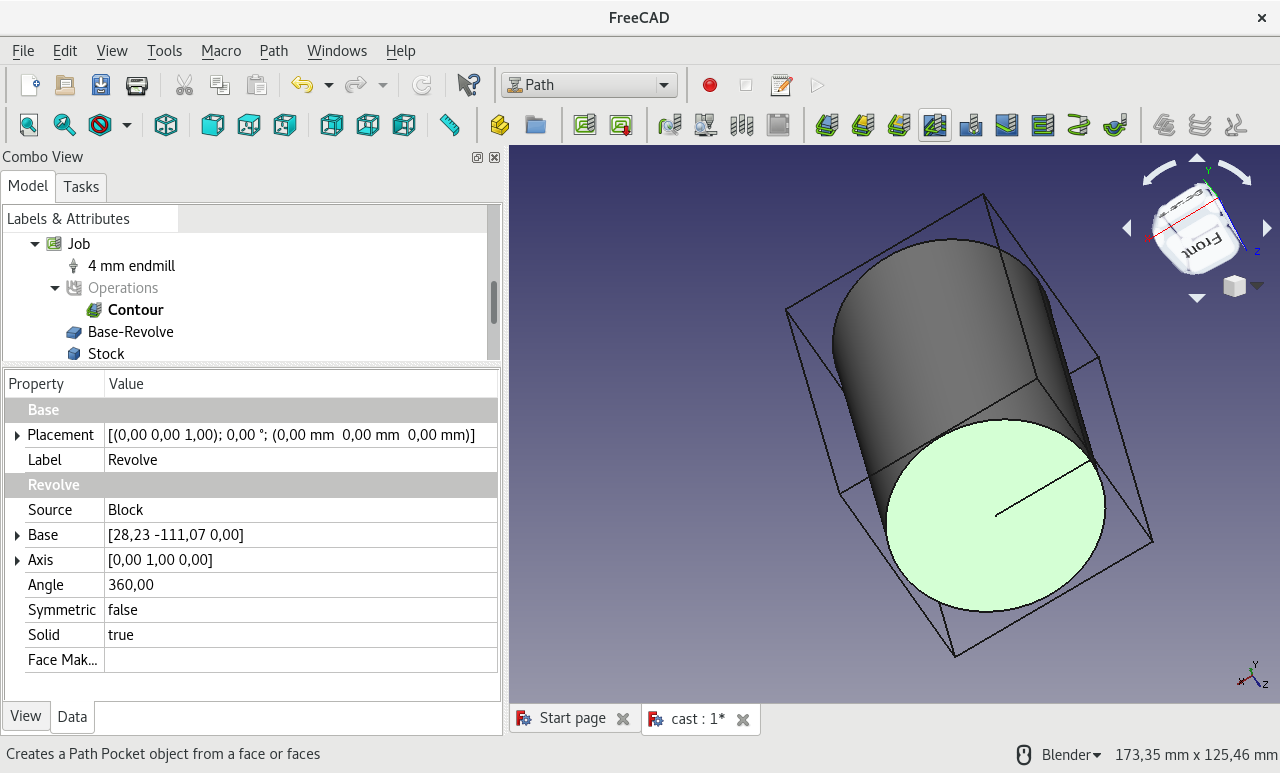Collapse the Operations tree node
1280x773 pixels.
click(x=55, y=288)
